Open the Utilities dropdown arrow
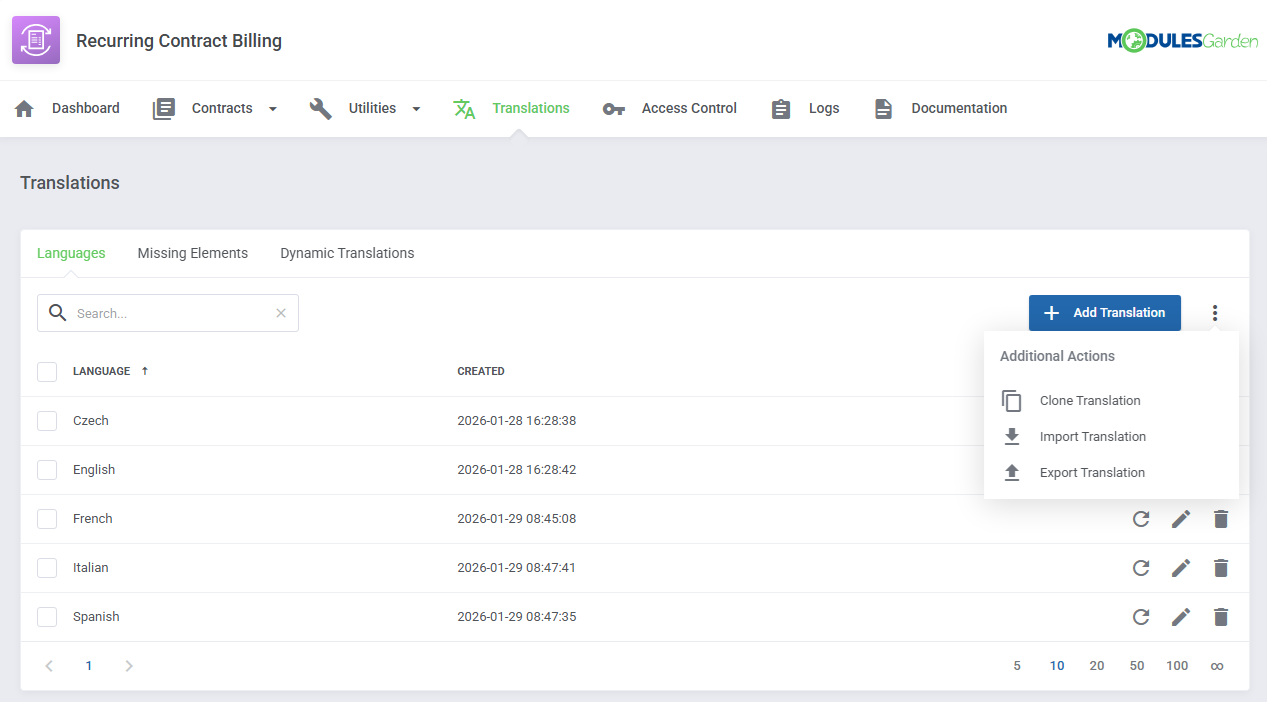The width and height of the screenshot is (1267, 702). [416, 108]
